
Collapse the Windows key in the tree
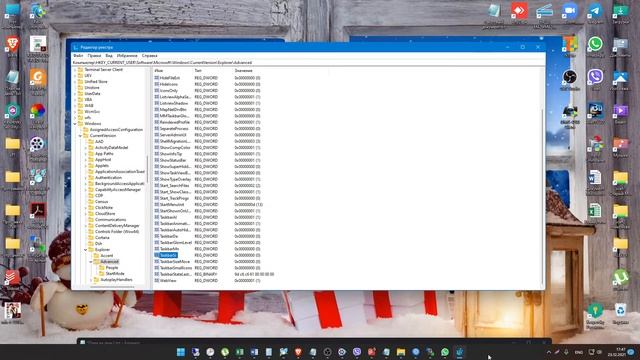point(76,123)
